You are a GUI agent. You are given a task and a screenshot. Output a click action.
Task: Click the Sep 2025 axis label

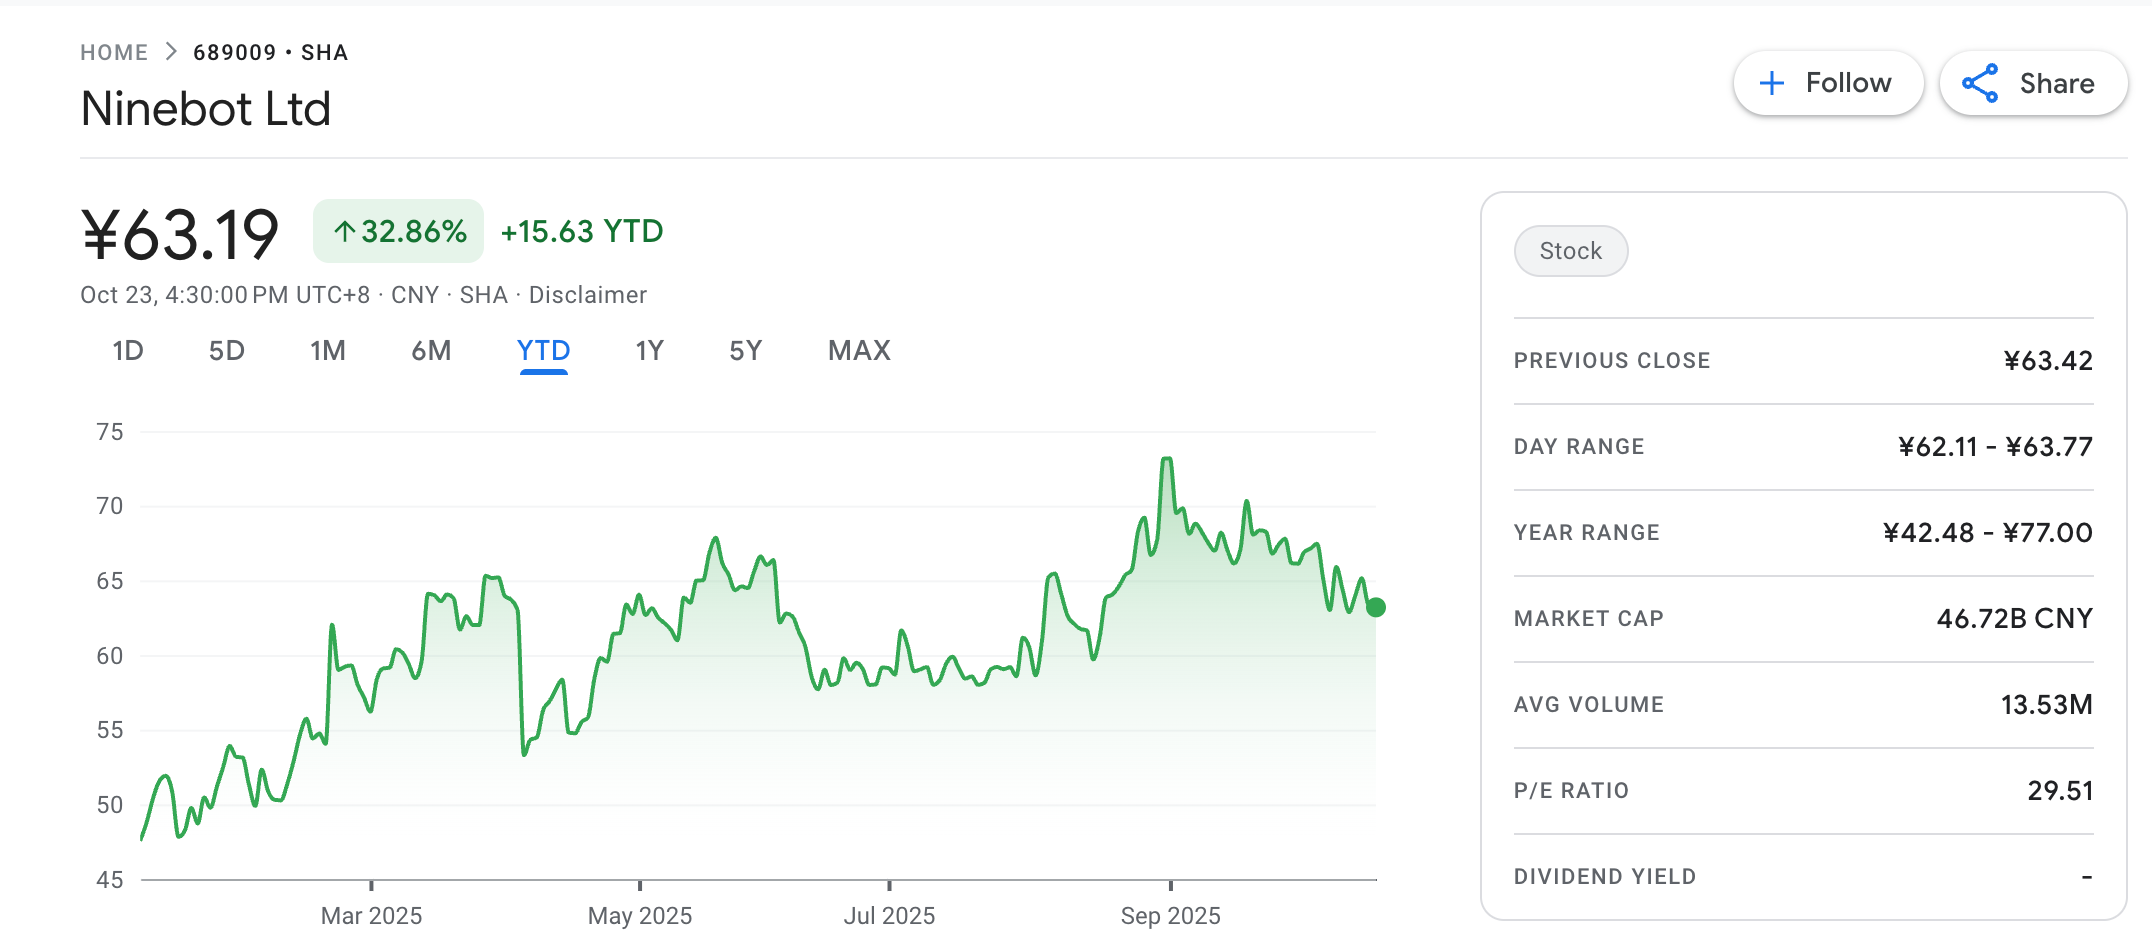[1170, 916]
